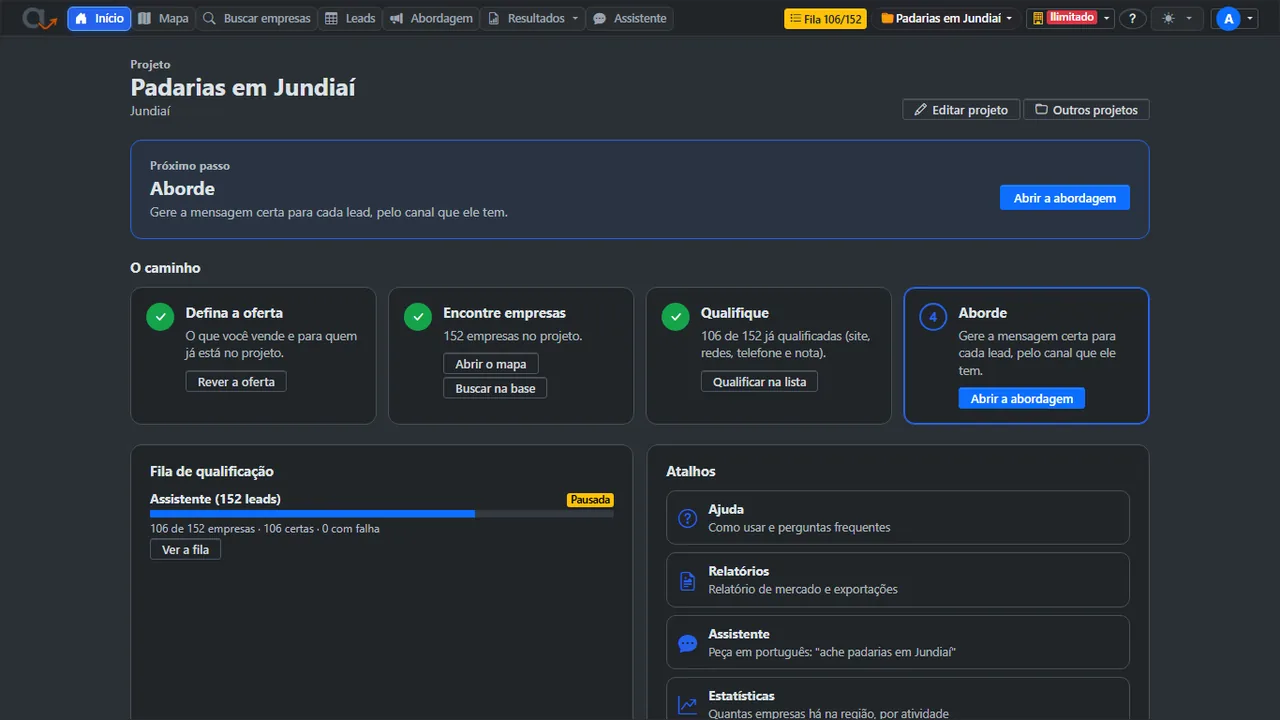Click the green check icon beside Qualifique
Image resolution: width=1280 pixels, height=720 pixels.
point(676,317)
